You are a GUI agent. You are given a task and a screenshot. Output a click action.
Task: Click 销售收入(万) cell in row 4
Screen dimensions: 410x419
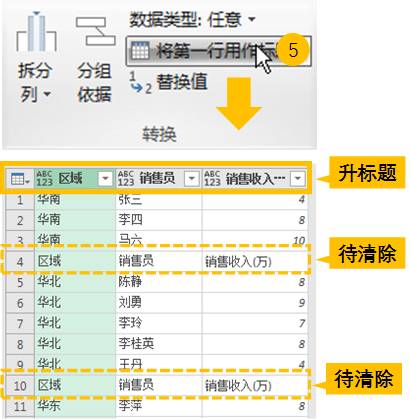254,261
